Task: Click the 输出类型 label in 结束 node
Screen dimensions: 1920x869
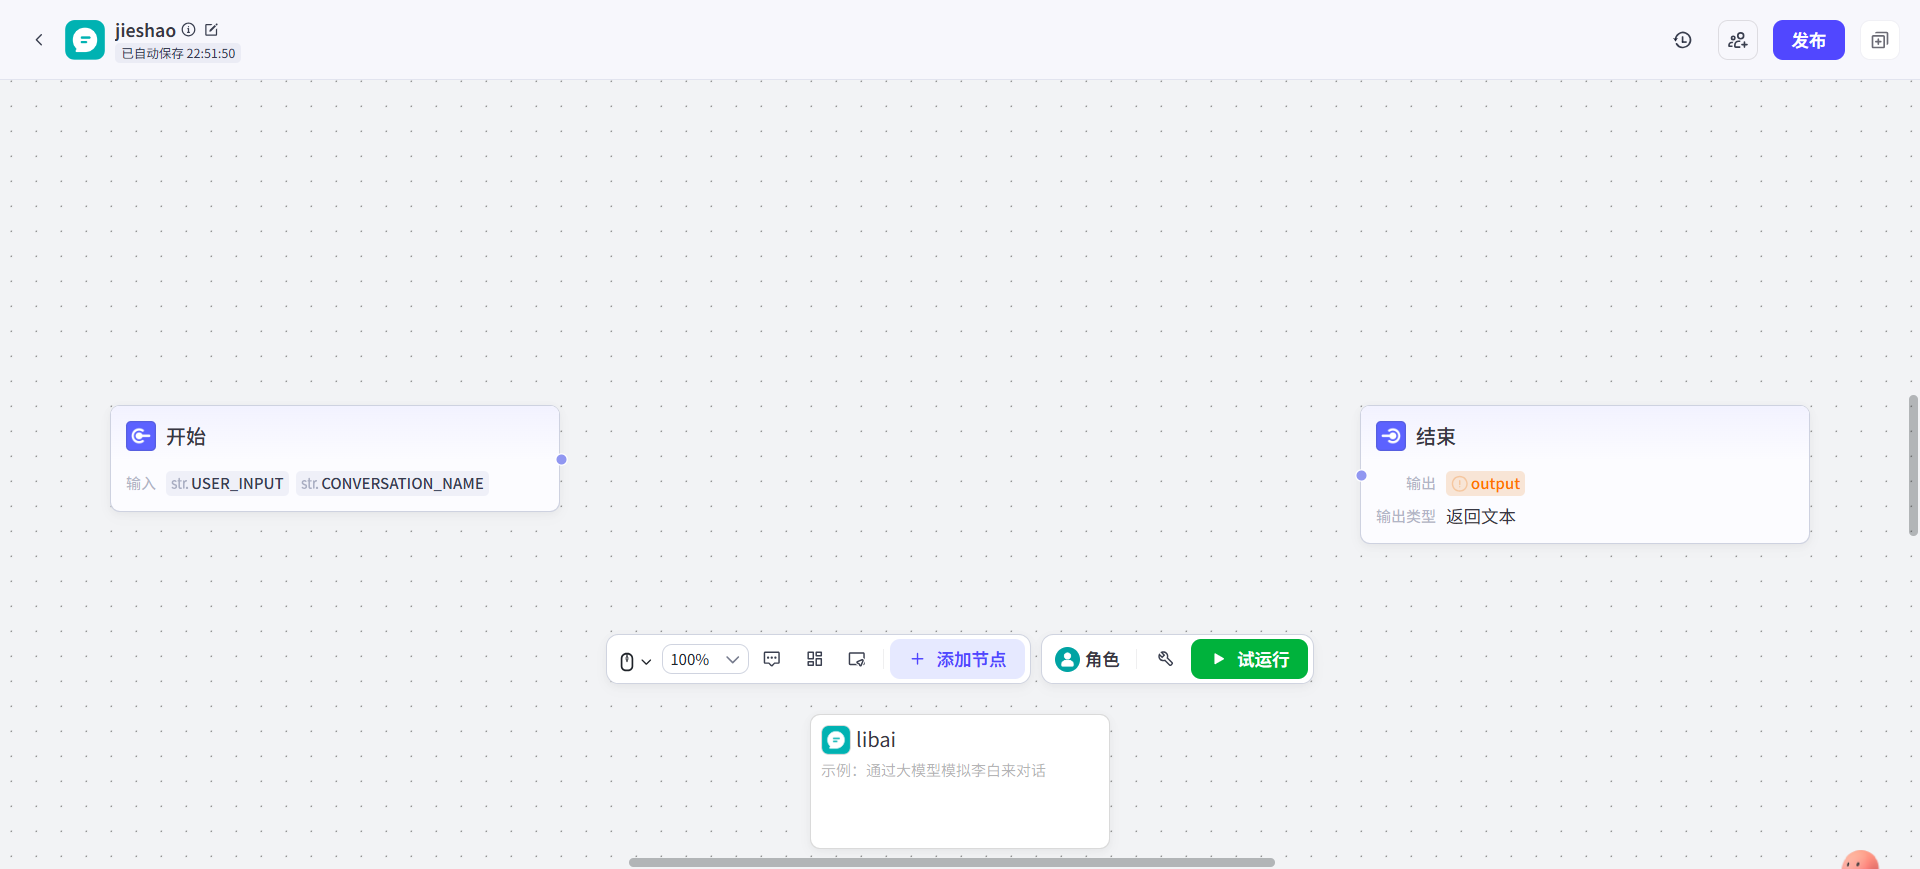Action: [x=1406, y=517]
